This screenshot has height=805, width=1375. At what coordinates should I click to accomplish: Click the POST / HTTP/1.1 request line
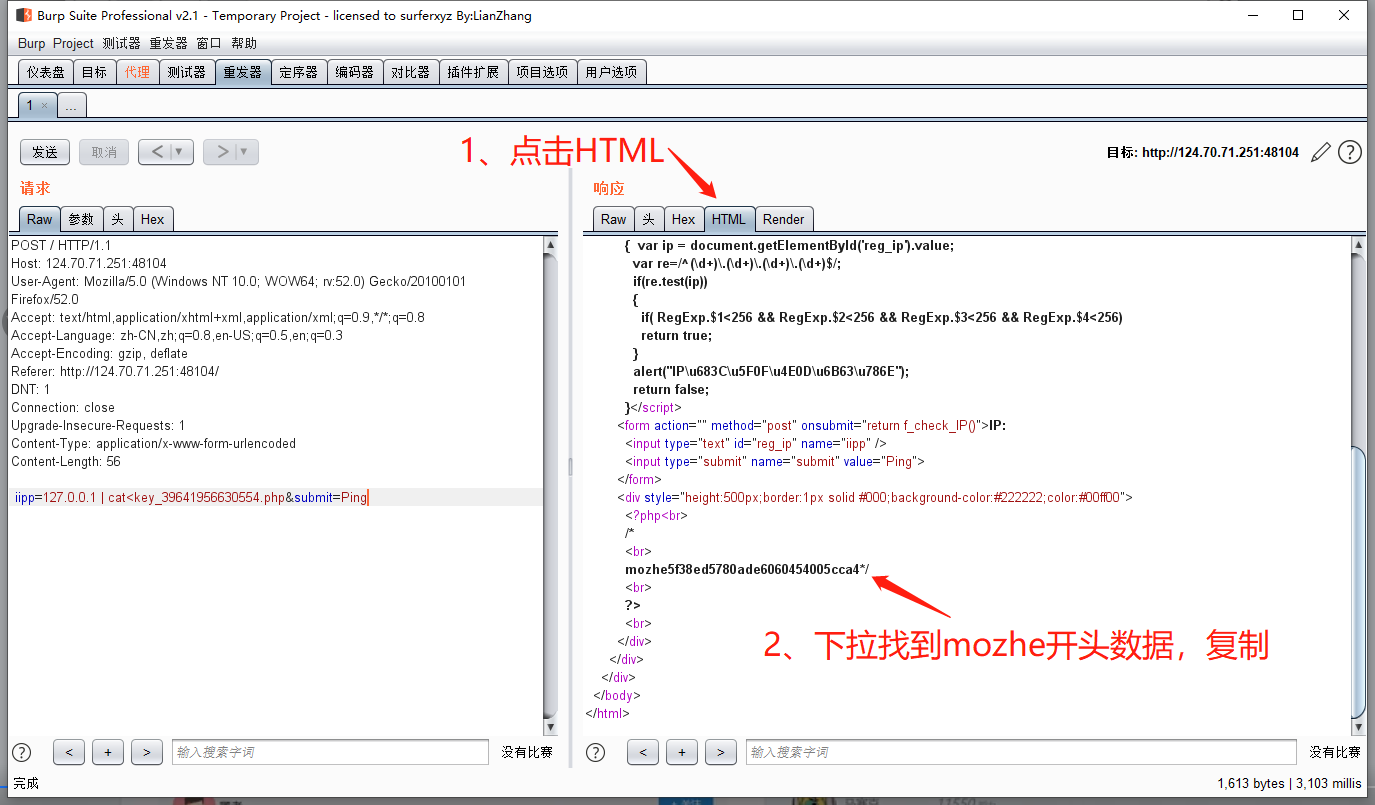61,245
